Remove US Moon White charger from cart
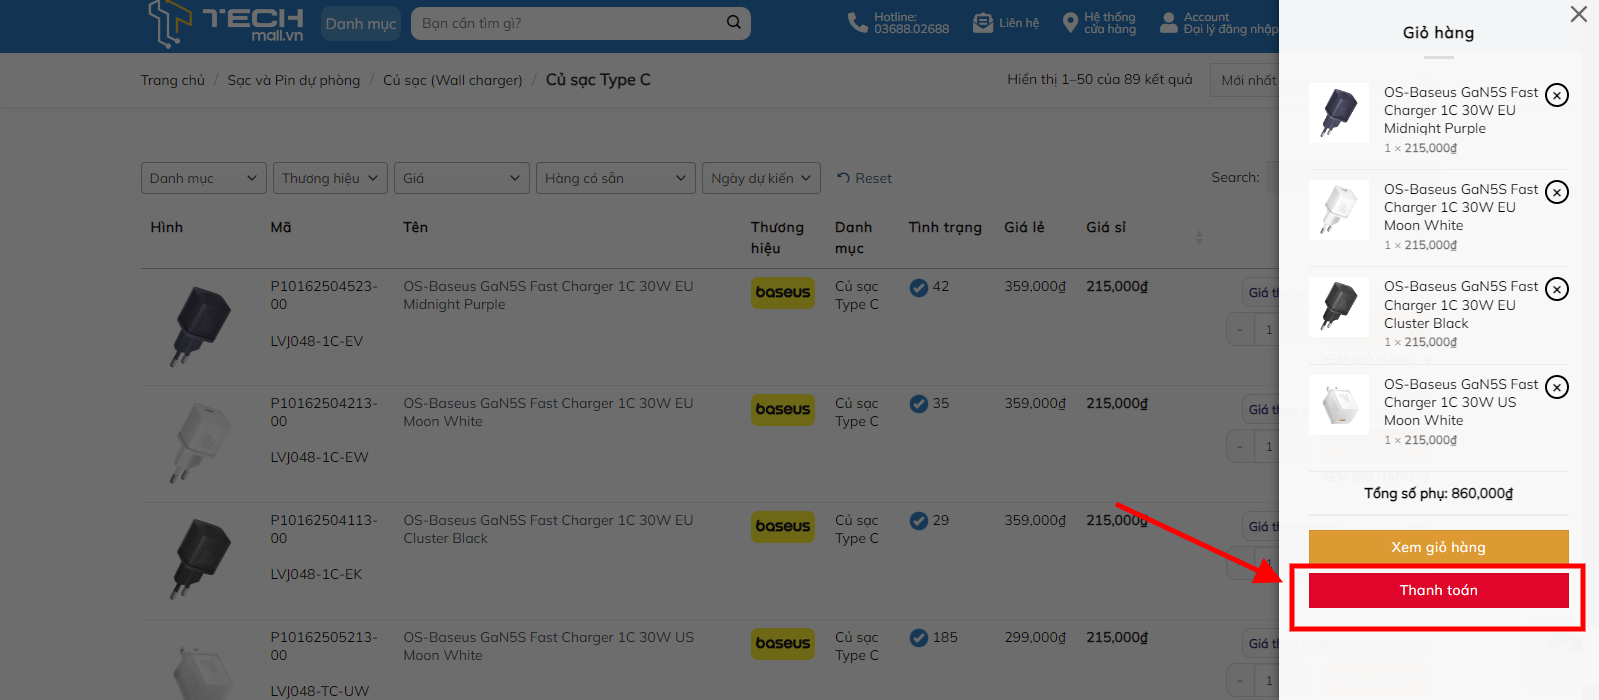Screen dimensions: 1599x700 1557,387
